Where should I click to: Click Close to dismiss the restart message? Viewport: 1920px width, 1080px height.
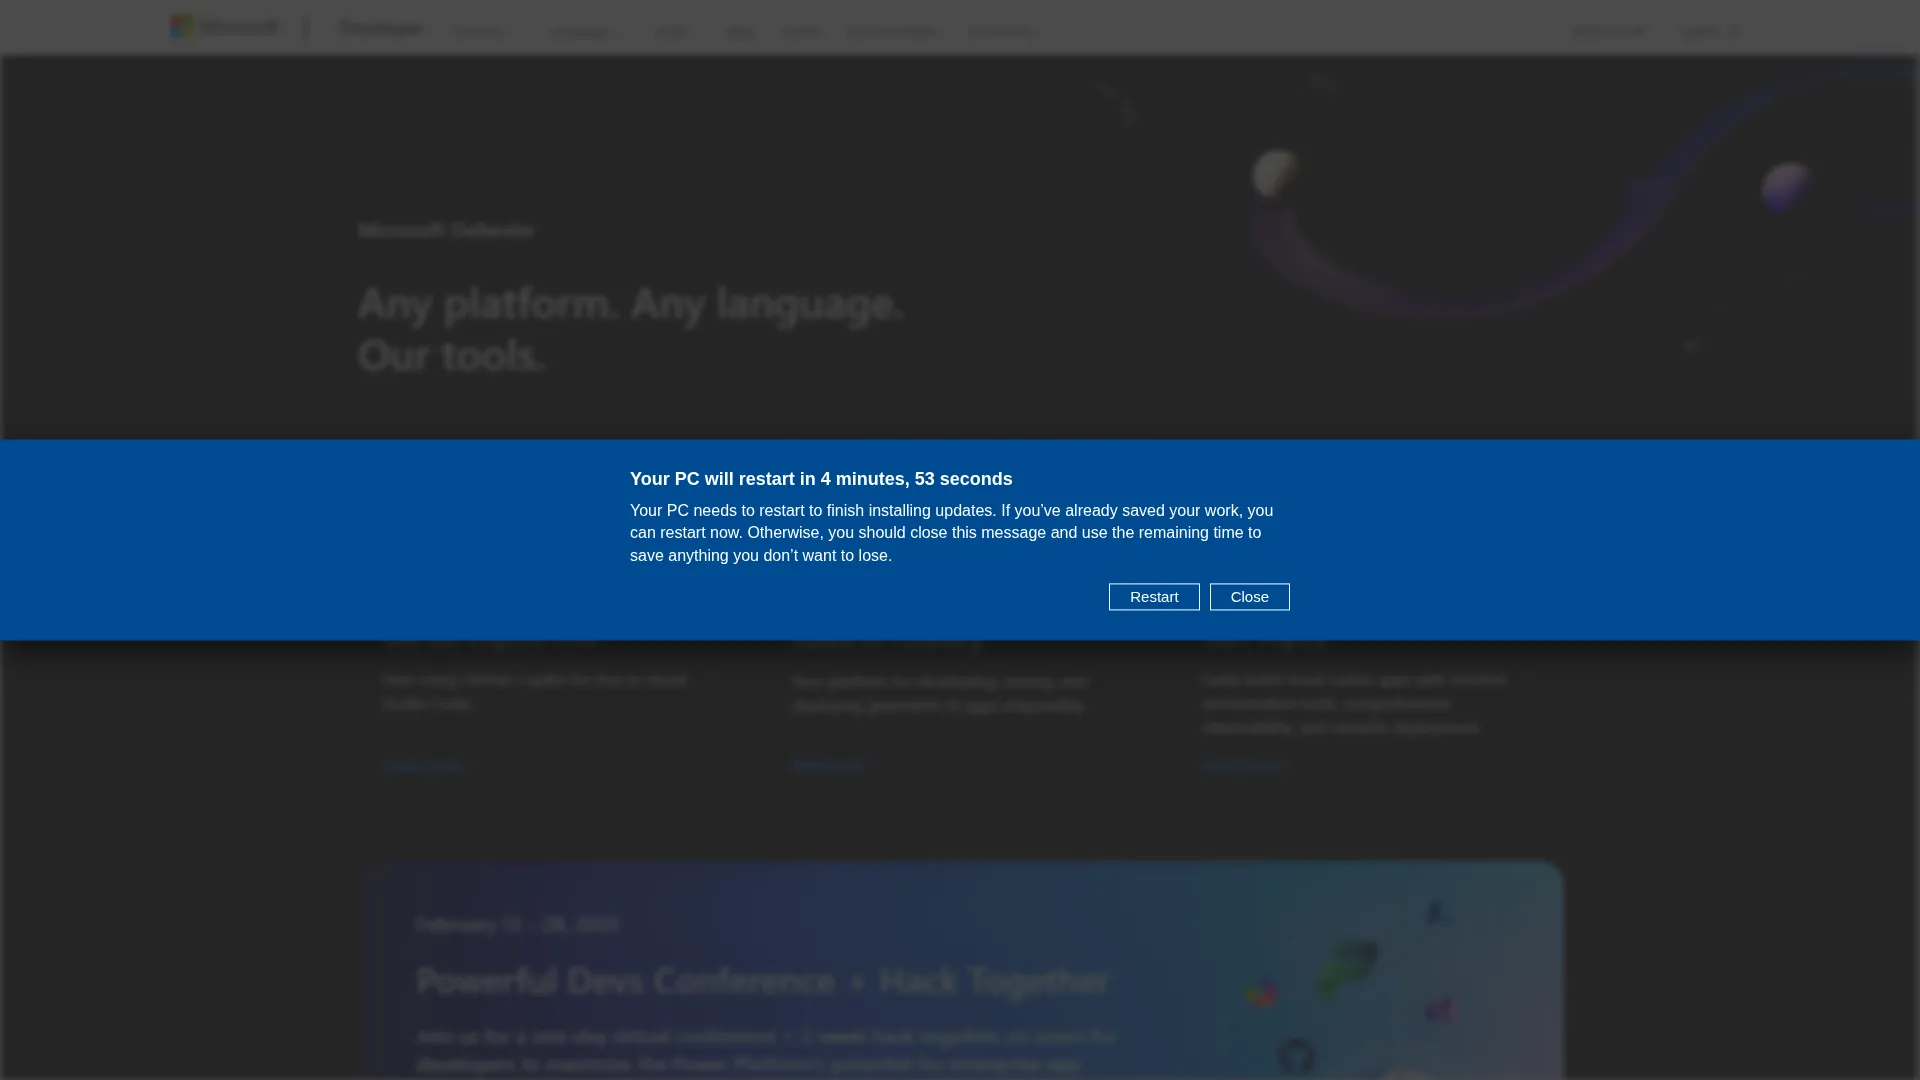click(1250, 597)
